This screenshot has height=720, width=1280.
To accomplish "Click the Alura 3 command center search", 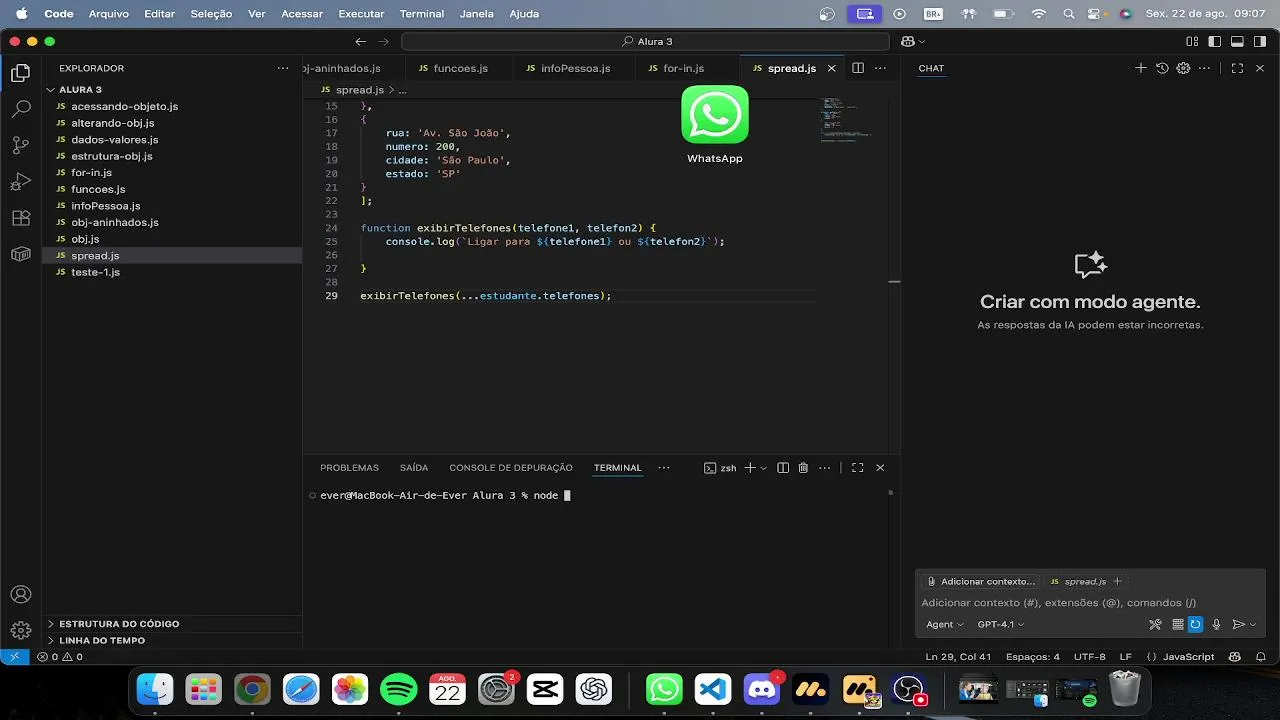I will [645, 41].
